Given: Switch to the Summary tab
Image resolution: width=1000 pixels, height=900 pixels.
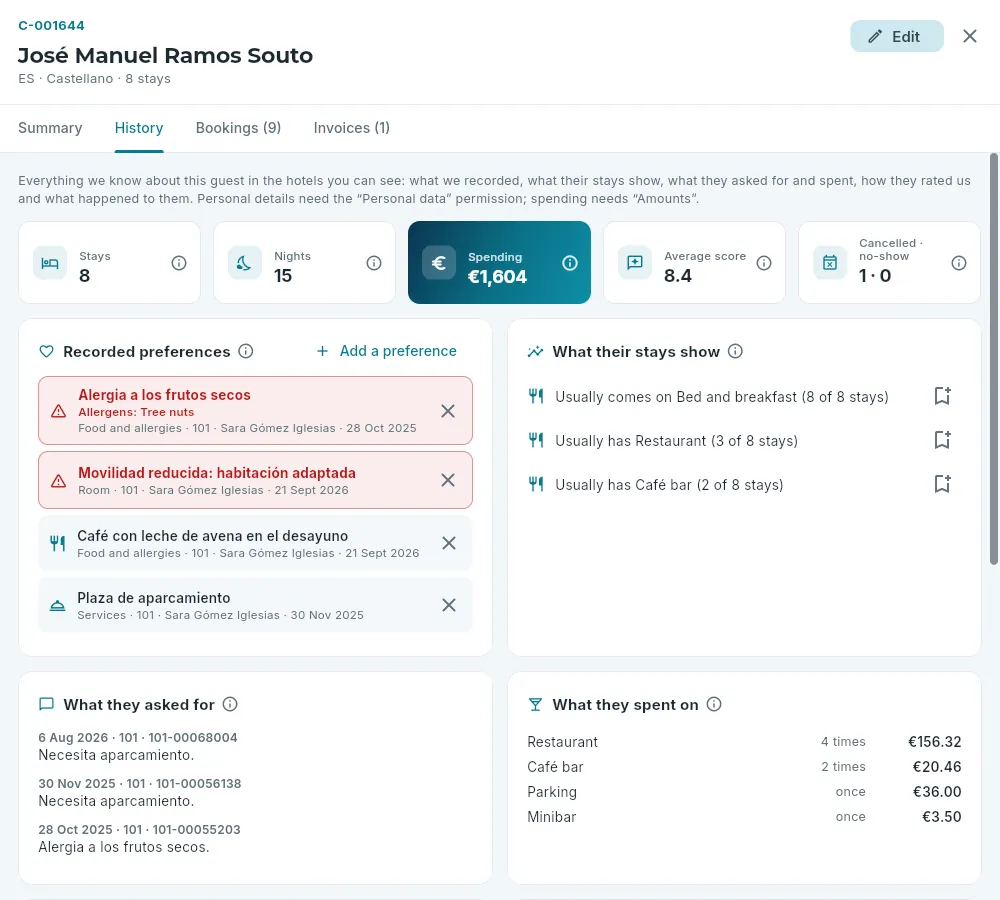Looking at the screenshot, I should tap(50, 128).
